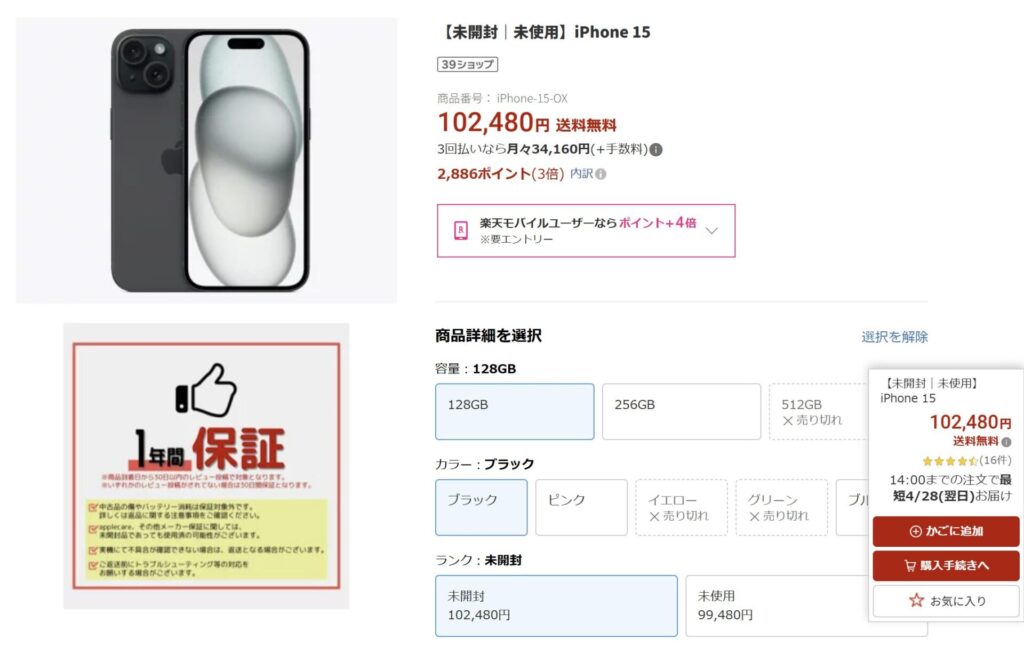Select the 256GB capacity option
The width and height of the screenshot is (1024, 646).
pos(681,412)
